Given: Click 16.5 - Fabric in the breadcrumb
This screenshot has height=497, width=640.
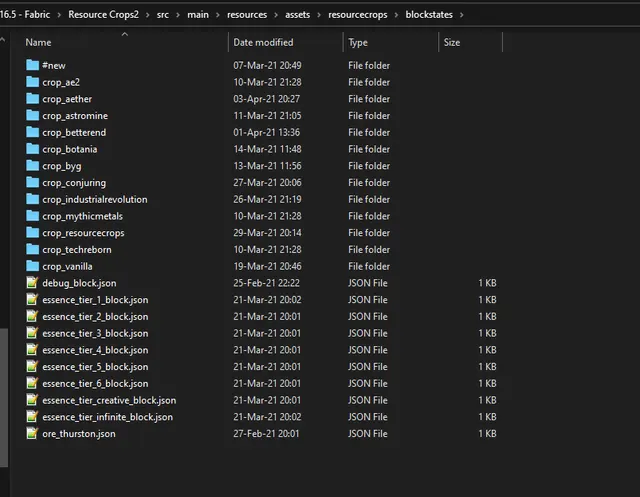Looking at the screenshot, I should (25, 15).
